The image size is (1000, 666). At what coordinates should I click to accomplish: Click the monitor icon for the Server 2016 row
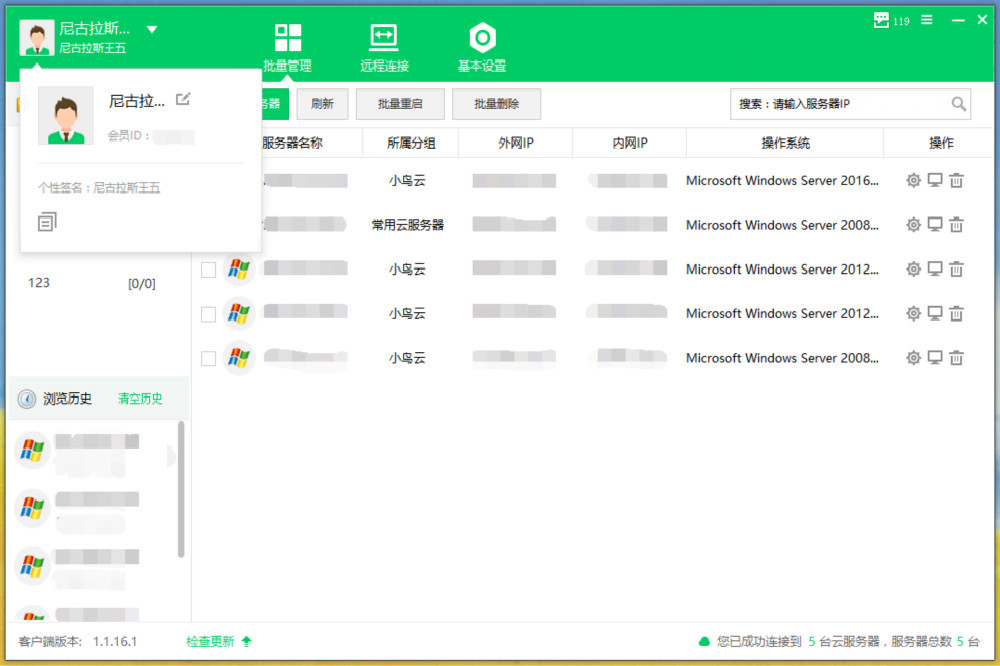tap(935, 181)
